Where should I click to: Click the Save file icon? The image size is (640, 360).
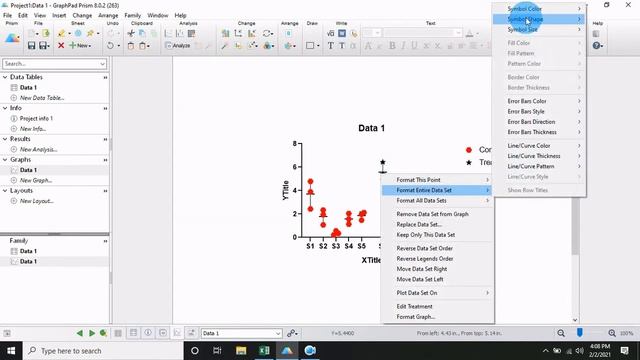pyautogui.click(x=31, y=46)
